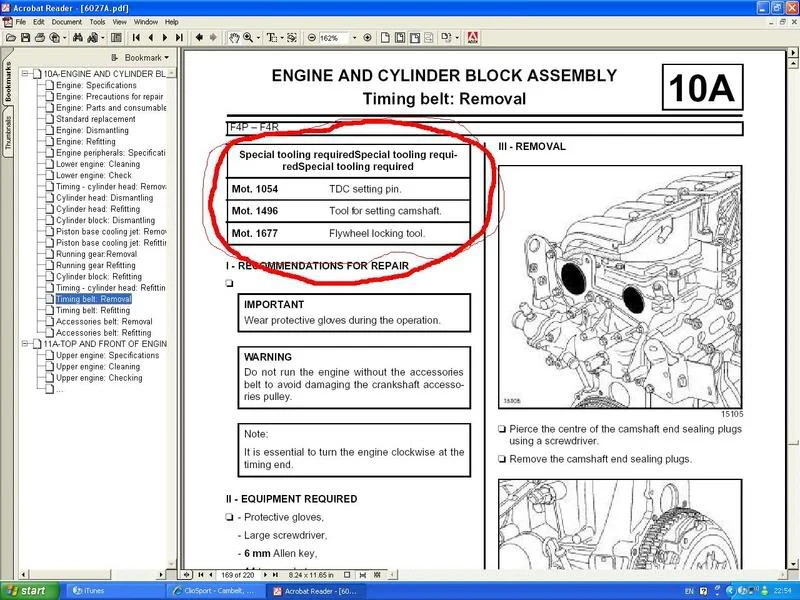The image size is (800, 600).
Task: Switch to the Thumbnails side tab
Action: click(8, 133)
